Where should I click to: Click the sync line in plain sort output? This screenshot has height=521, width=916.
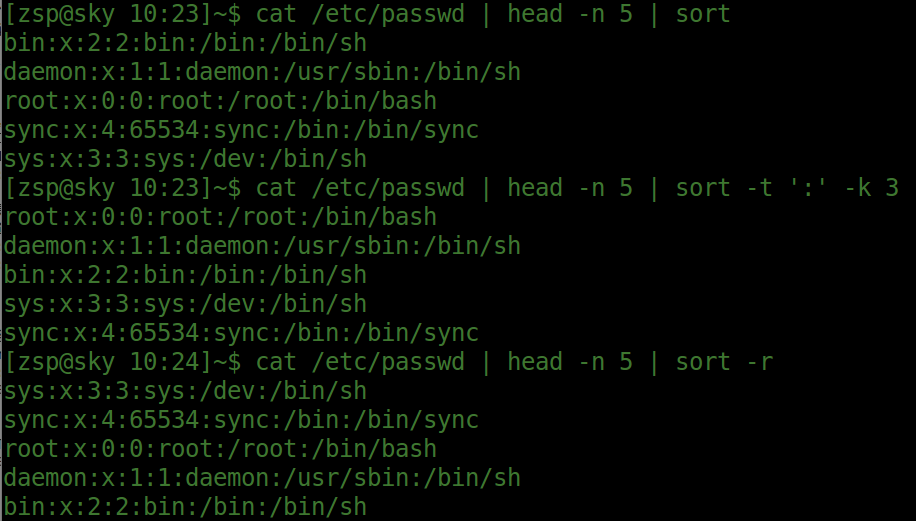coord(241,131)
